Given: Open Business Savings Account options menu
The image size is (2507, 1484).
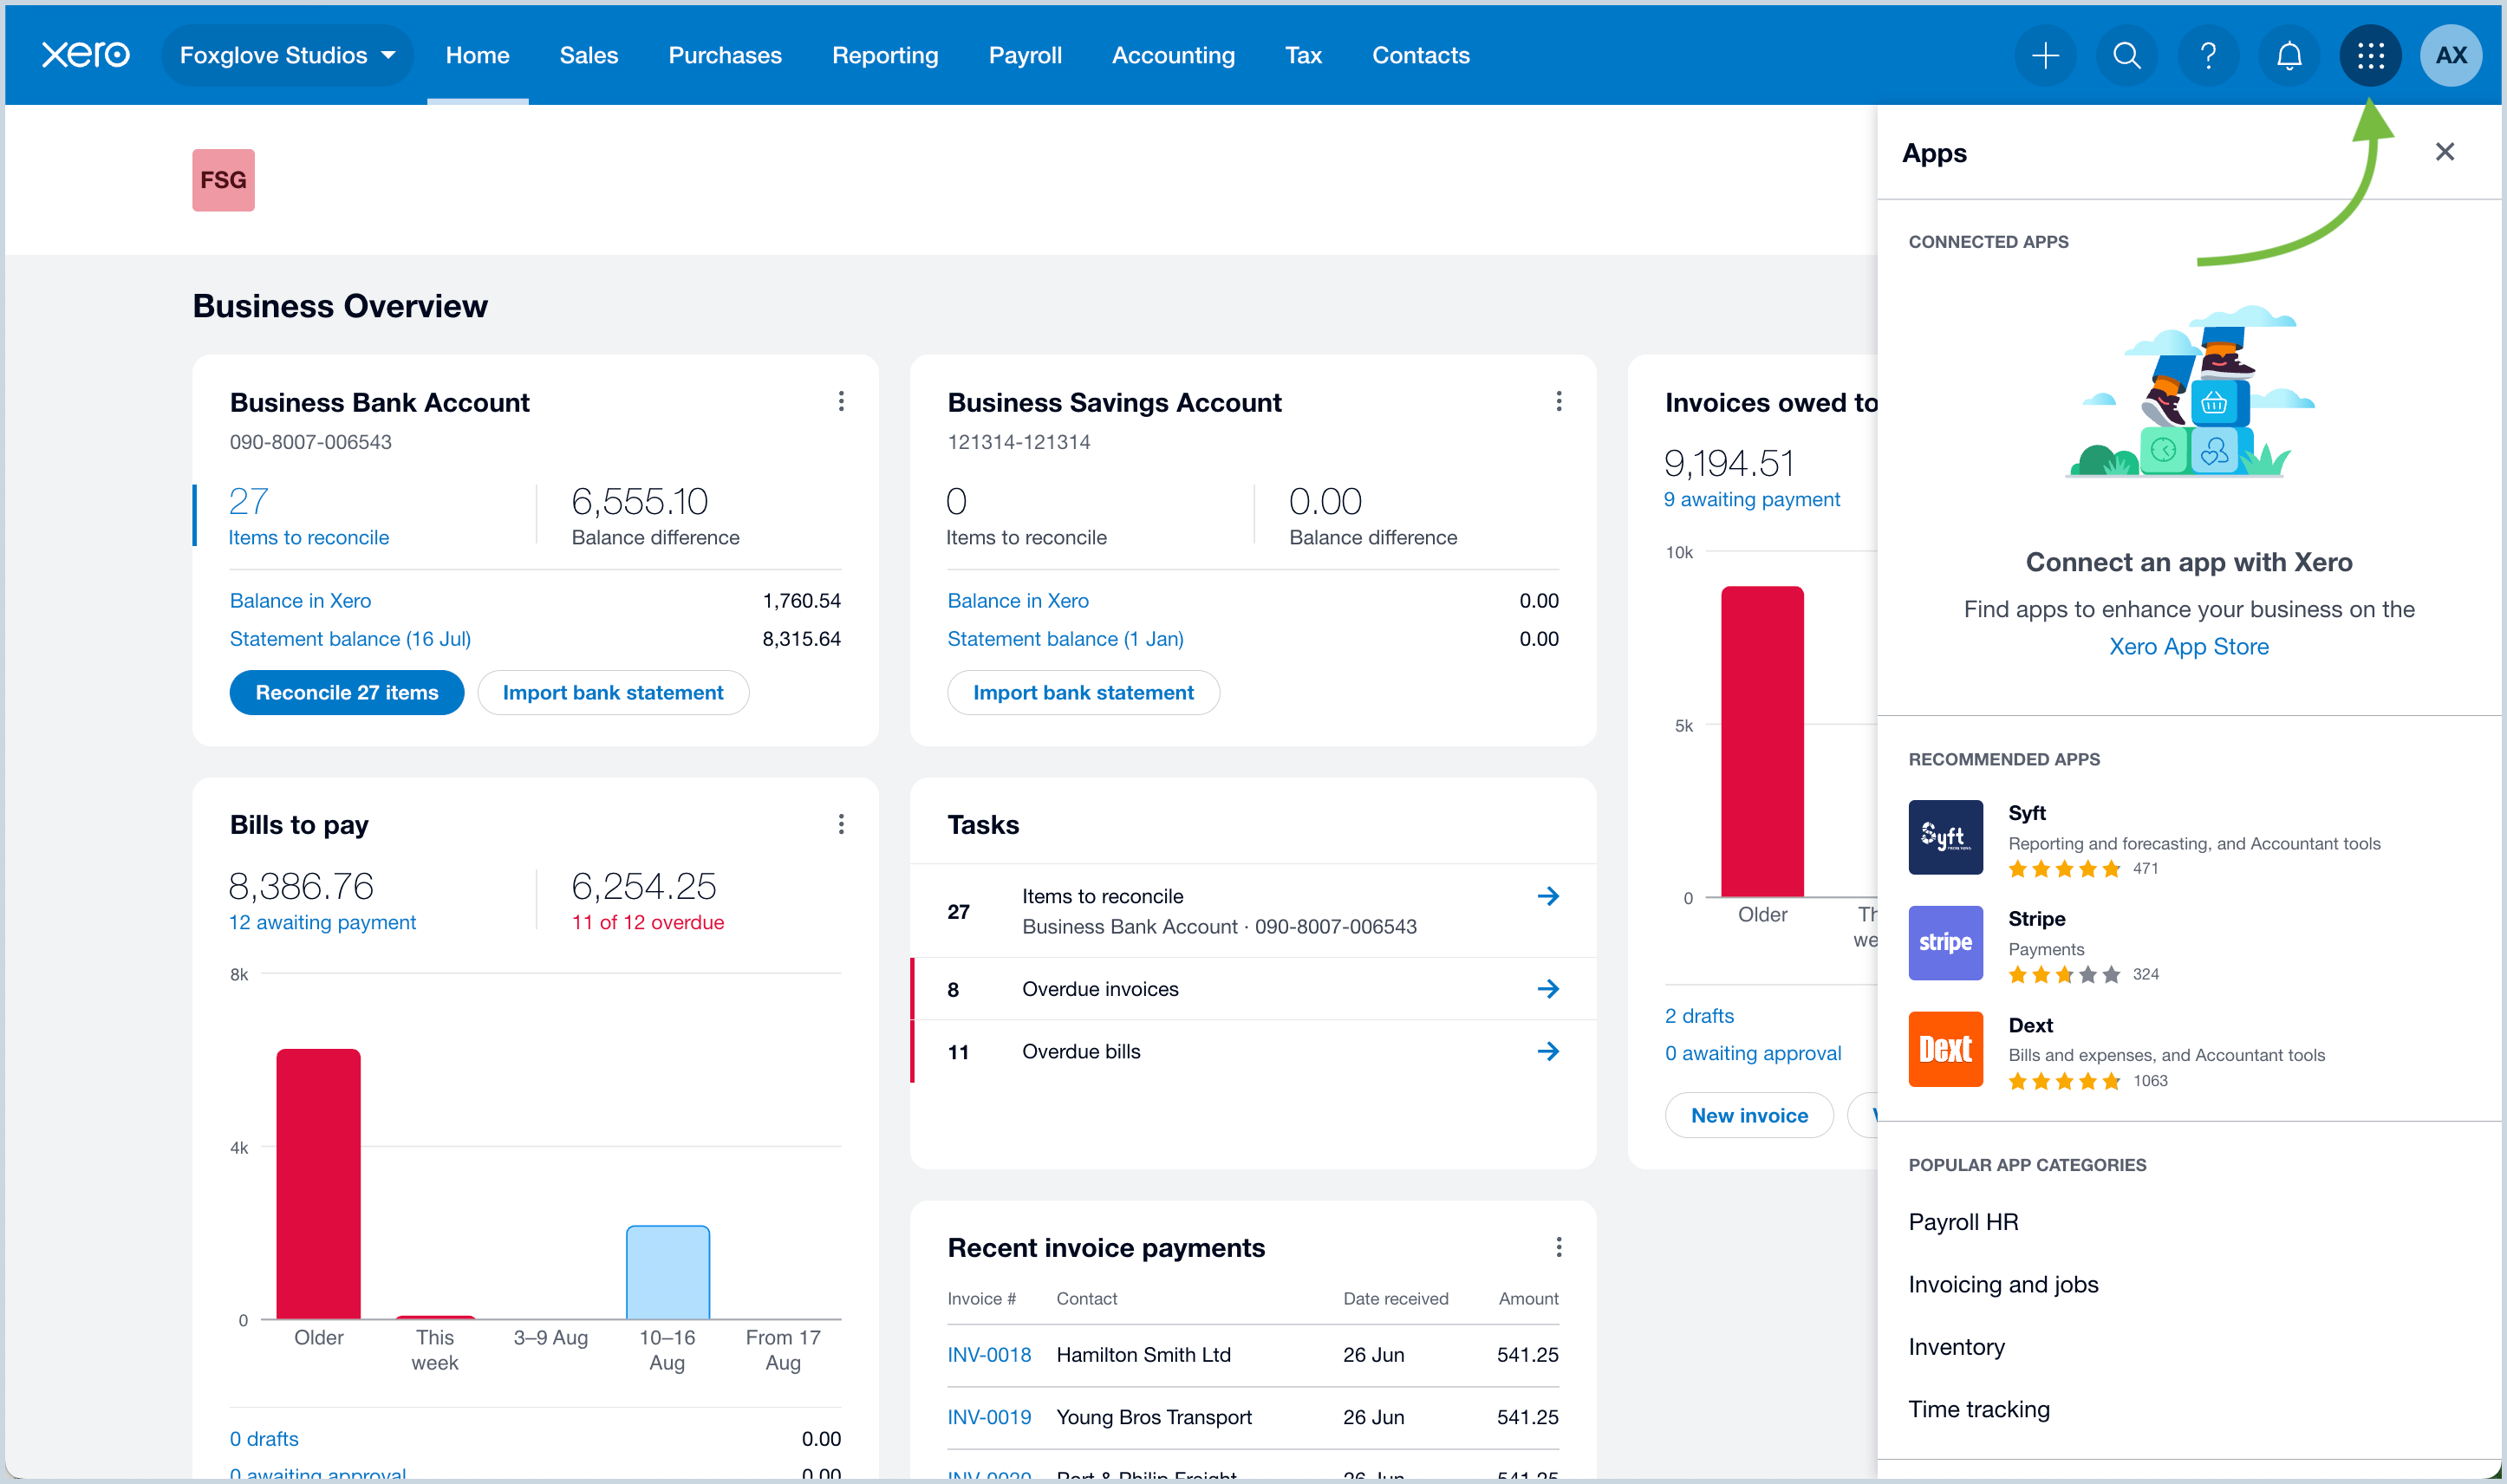Looking at the screenshot, I should [x=1559, y=401].
